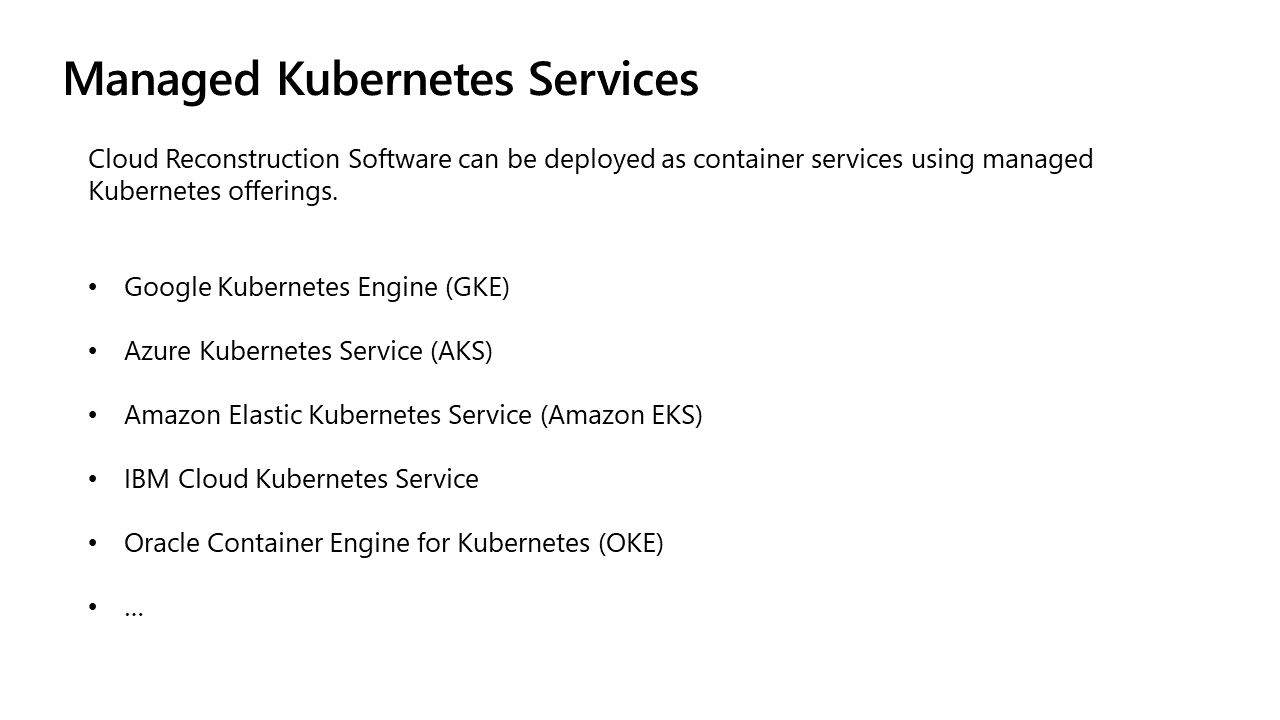The width and height of the screenshot is (1280, 720).
Task: Click the "(GKE)" abbreviation
Action: click(x=477, y=287)
